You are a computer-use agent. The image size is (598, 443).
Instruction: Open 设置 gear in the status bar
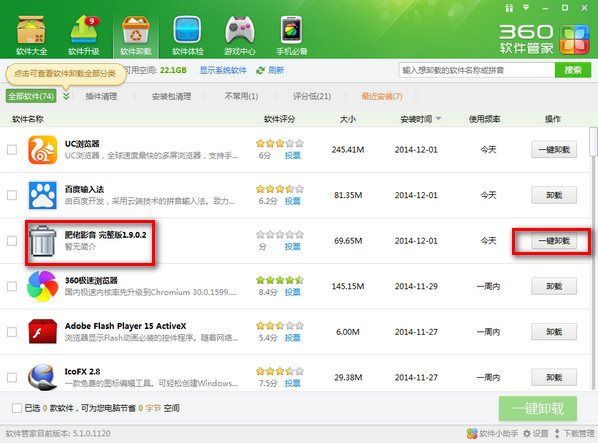point(536,433)
